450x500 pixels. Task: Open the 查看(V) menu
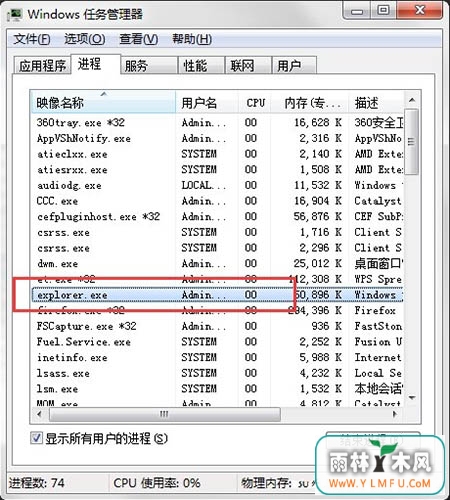[x=139, y=39]
